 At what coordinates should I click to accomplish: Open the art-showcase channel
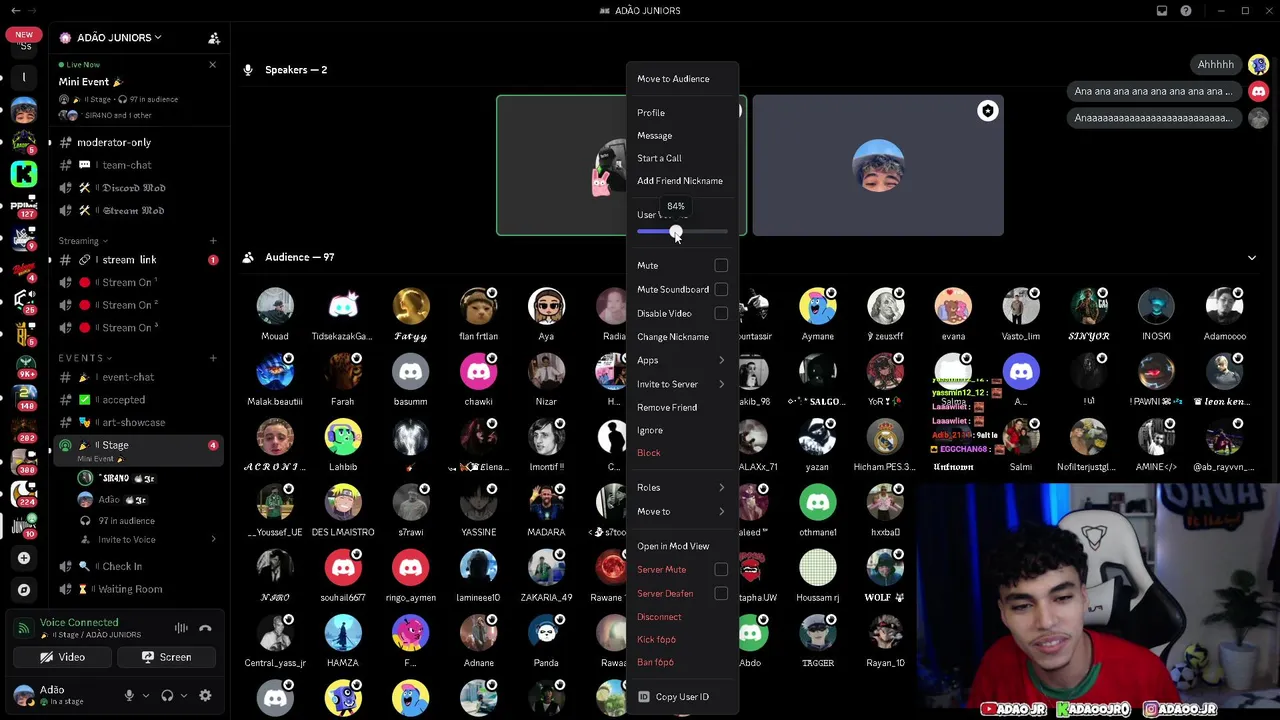tap(135, 423)
